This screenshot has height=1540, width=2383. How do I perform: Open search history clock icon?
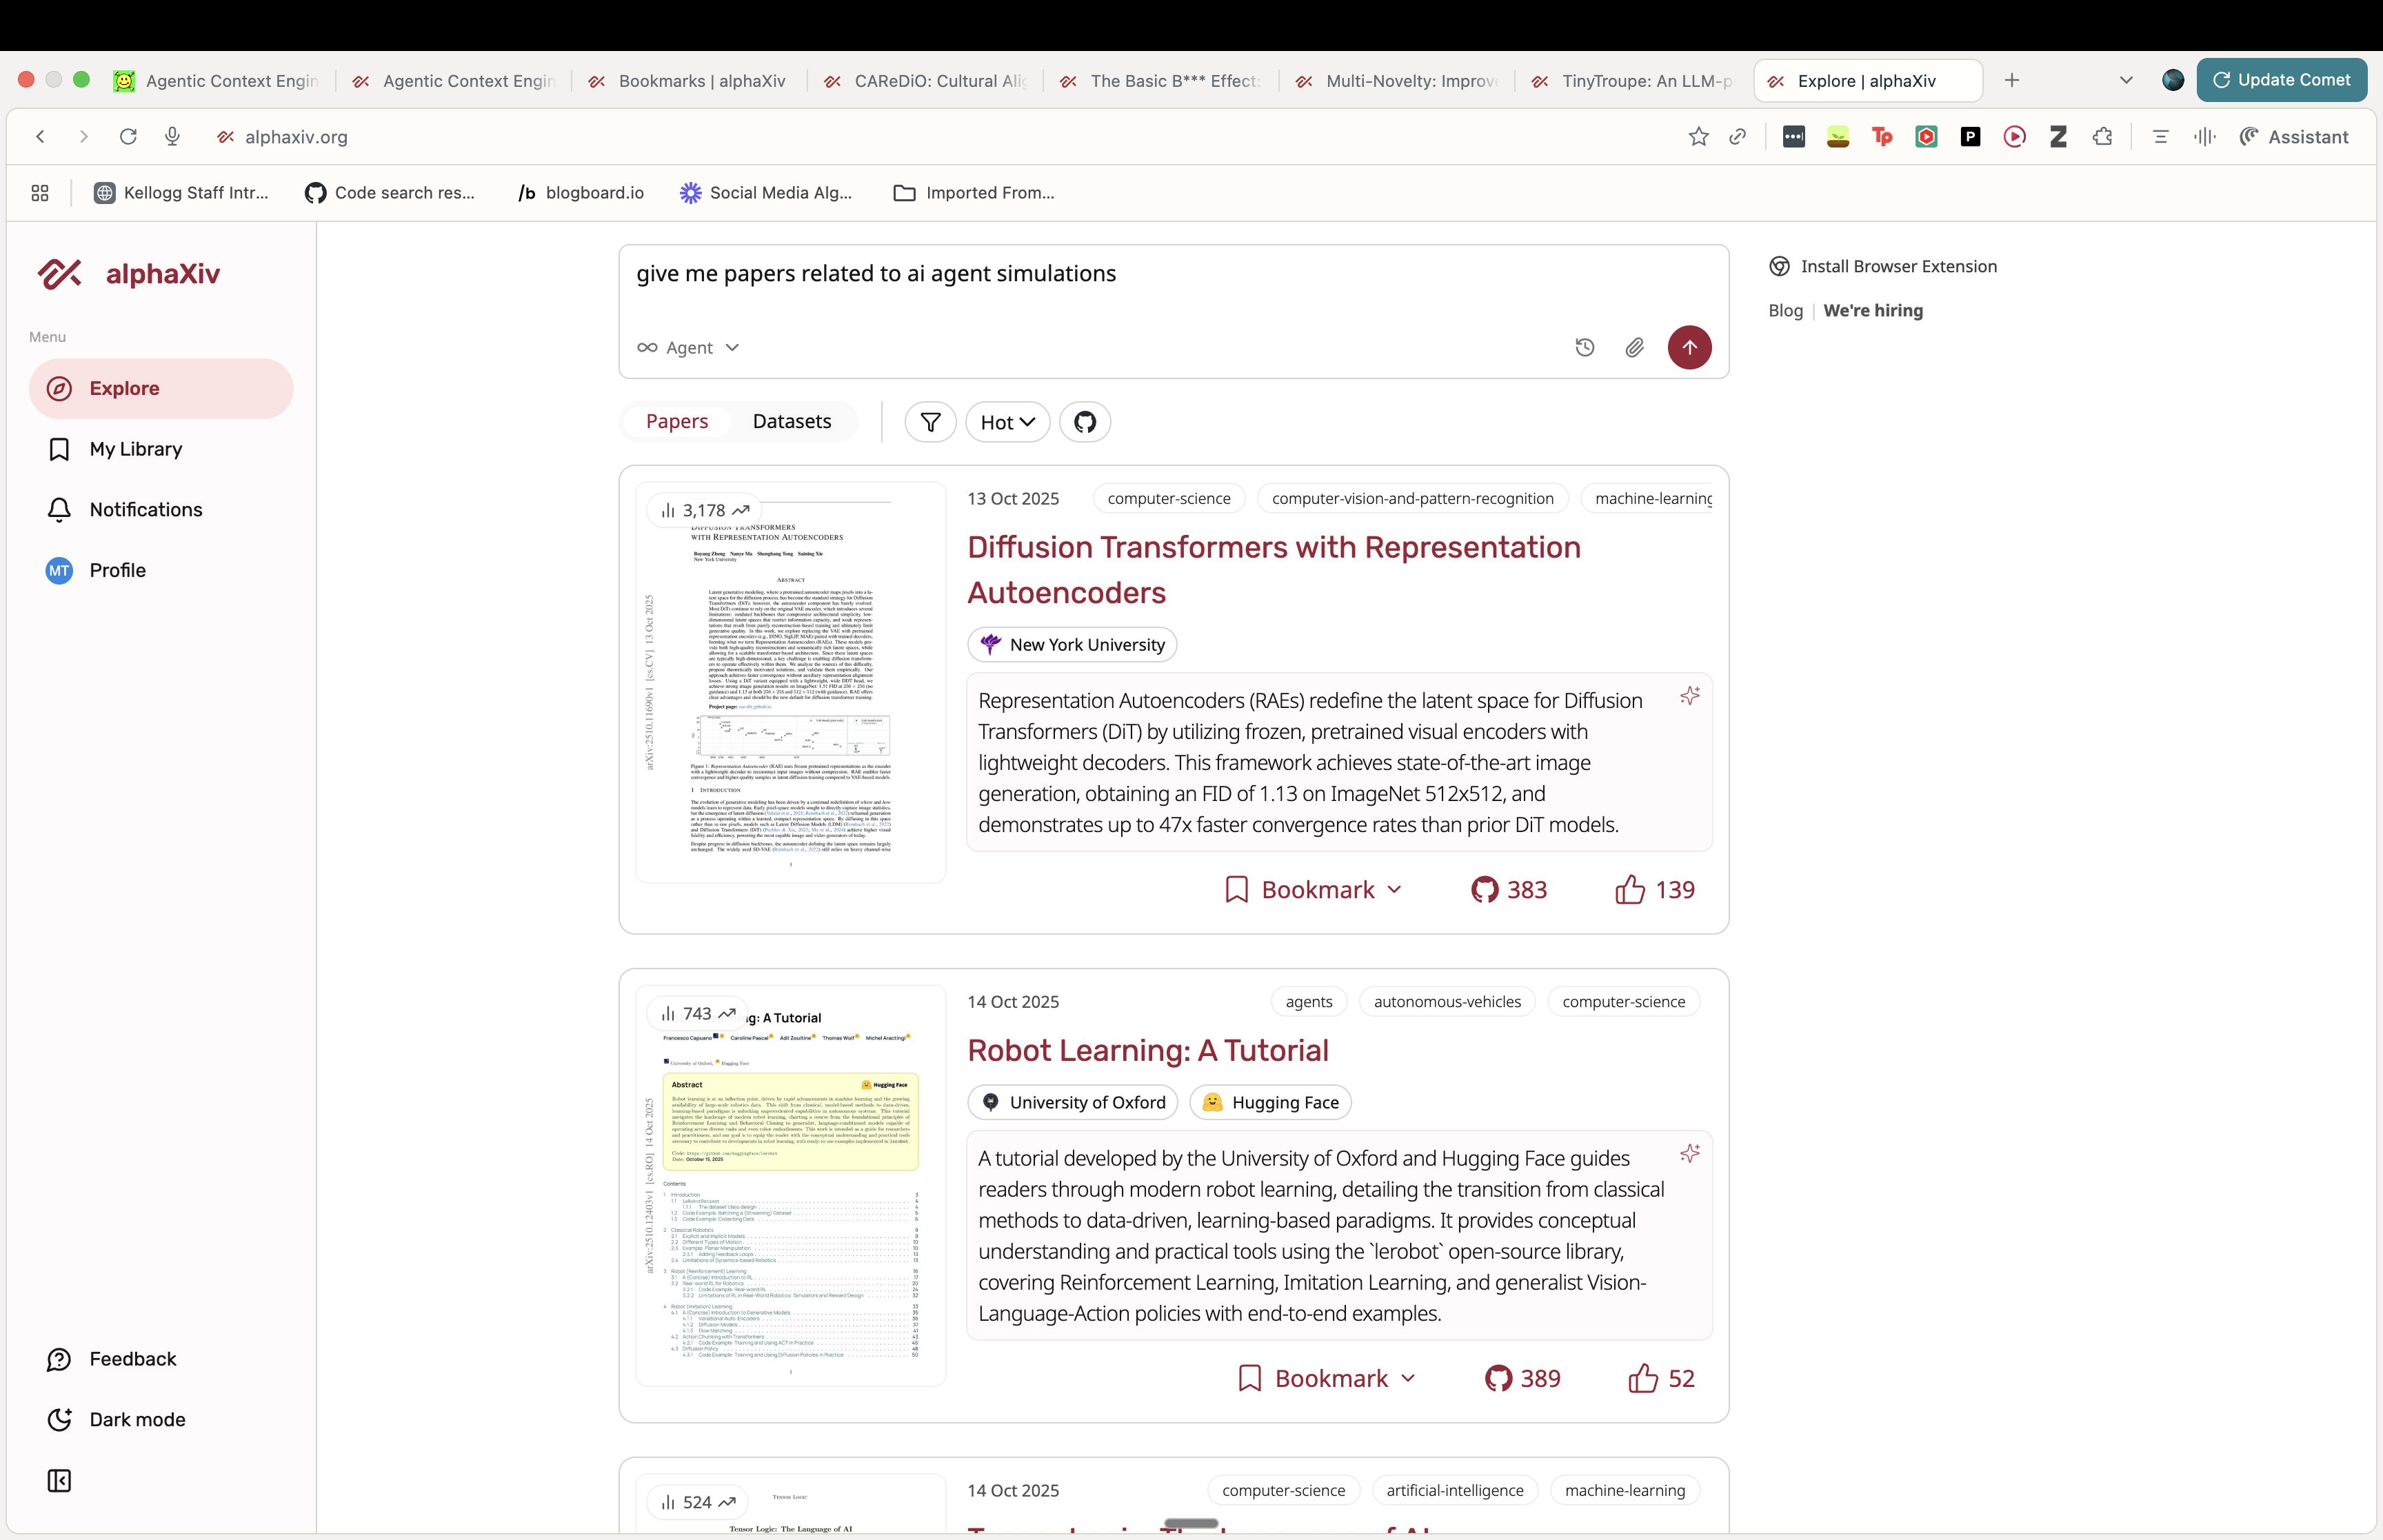coord(1584,347)
